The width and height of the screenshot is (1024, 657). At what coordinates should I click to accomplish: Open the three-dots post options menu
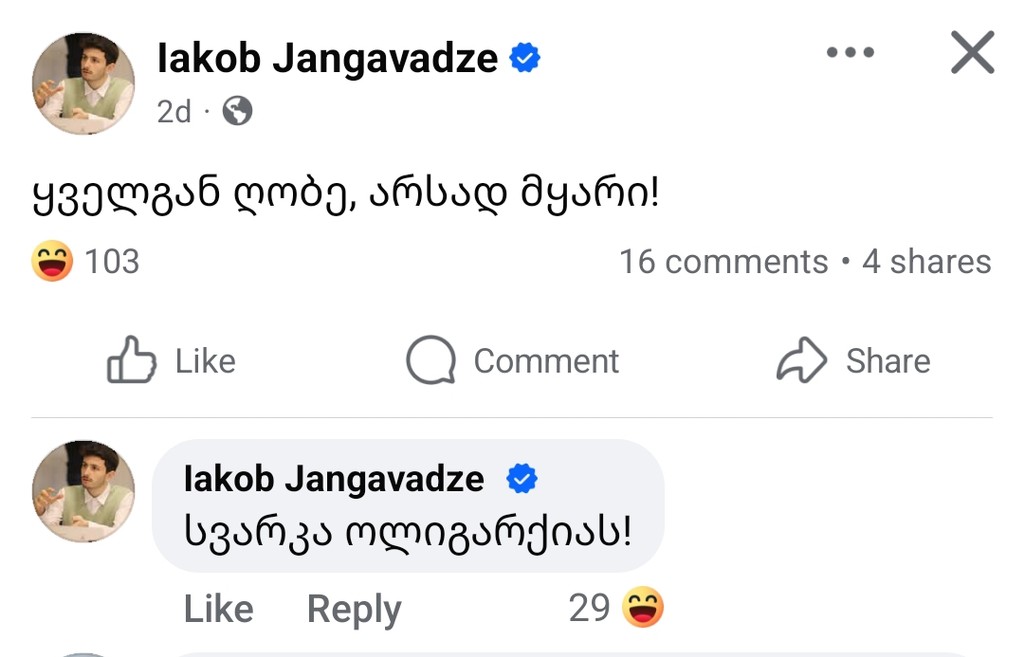pyautogui.click(x=850, y=53)
